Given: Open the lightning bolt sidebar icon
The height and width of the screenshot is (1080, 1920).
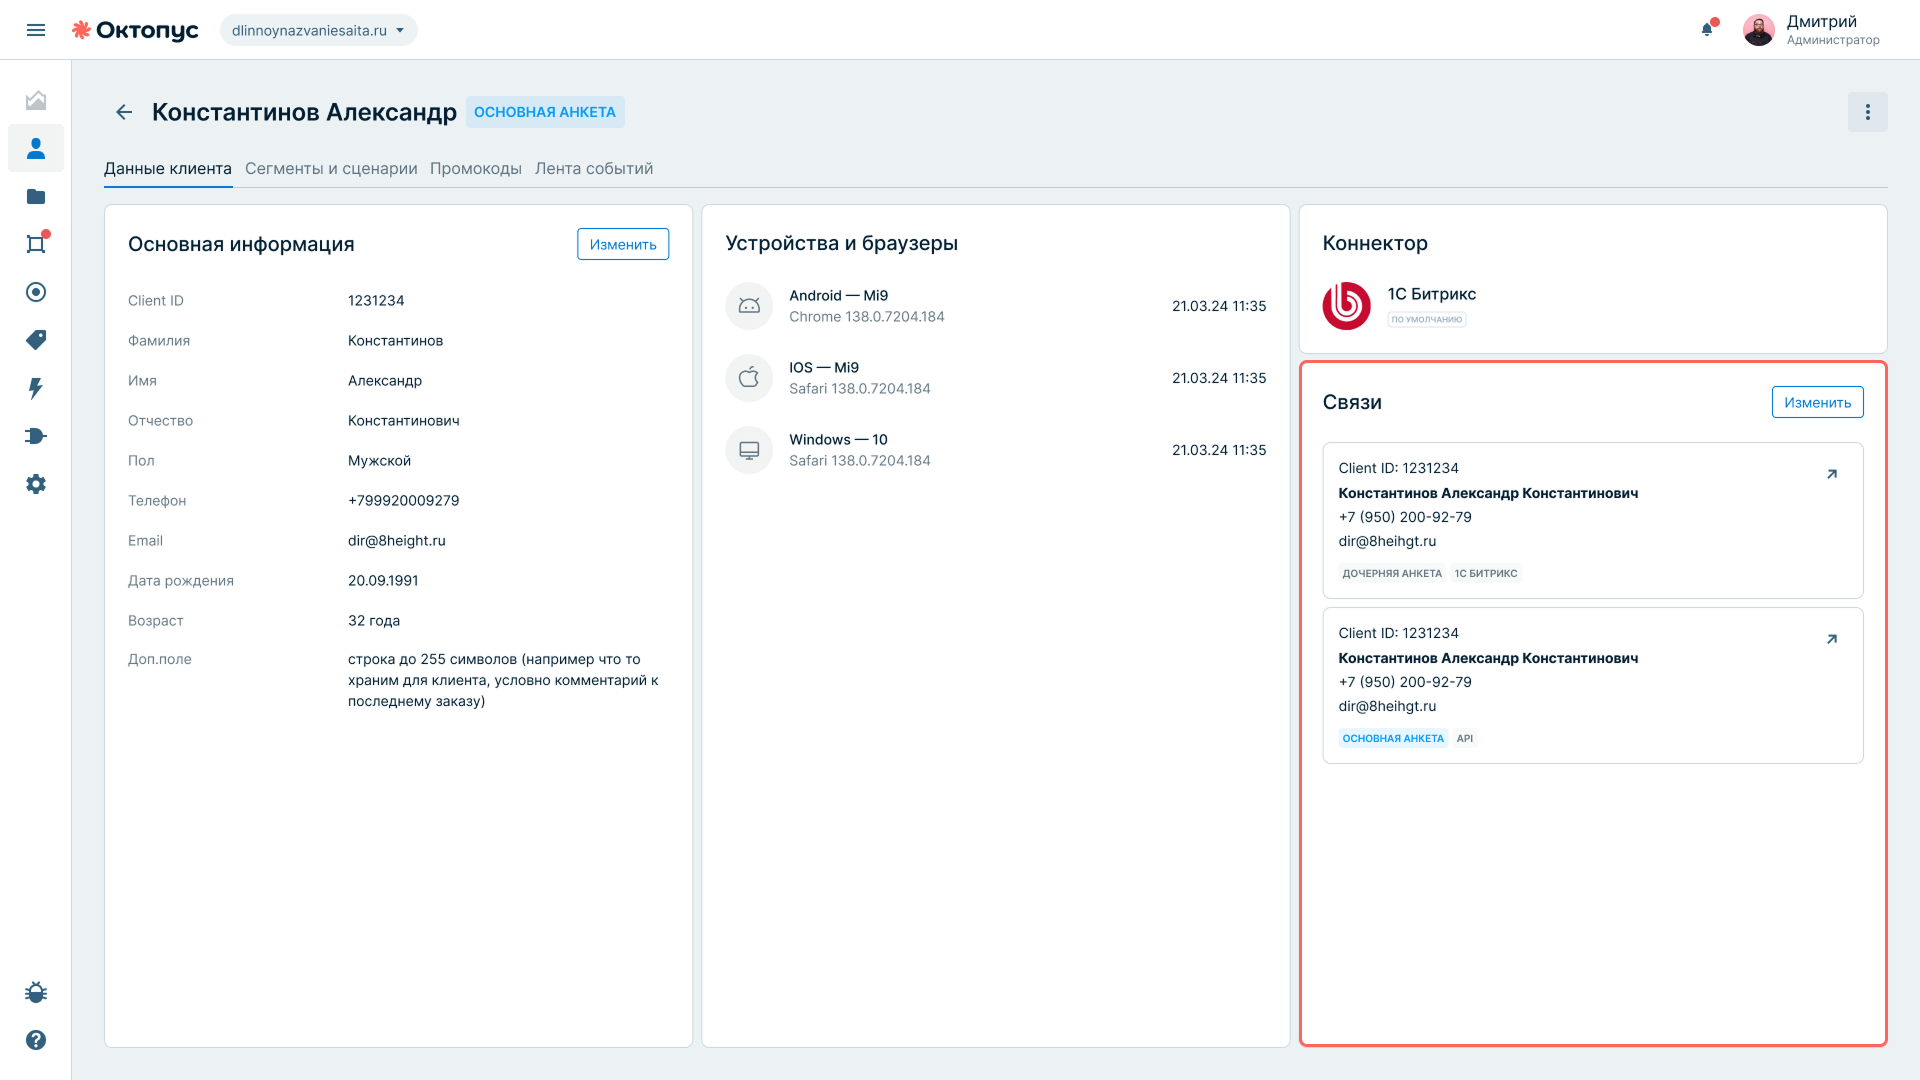Looking at the screenshot, I should [36, 388].
